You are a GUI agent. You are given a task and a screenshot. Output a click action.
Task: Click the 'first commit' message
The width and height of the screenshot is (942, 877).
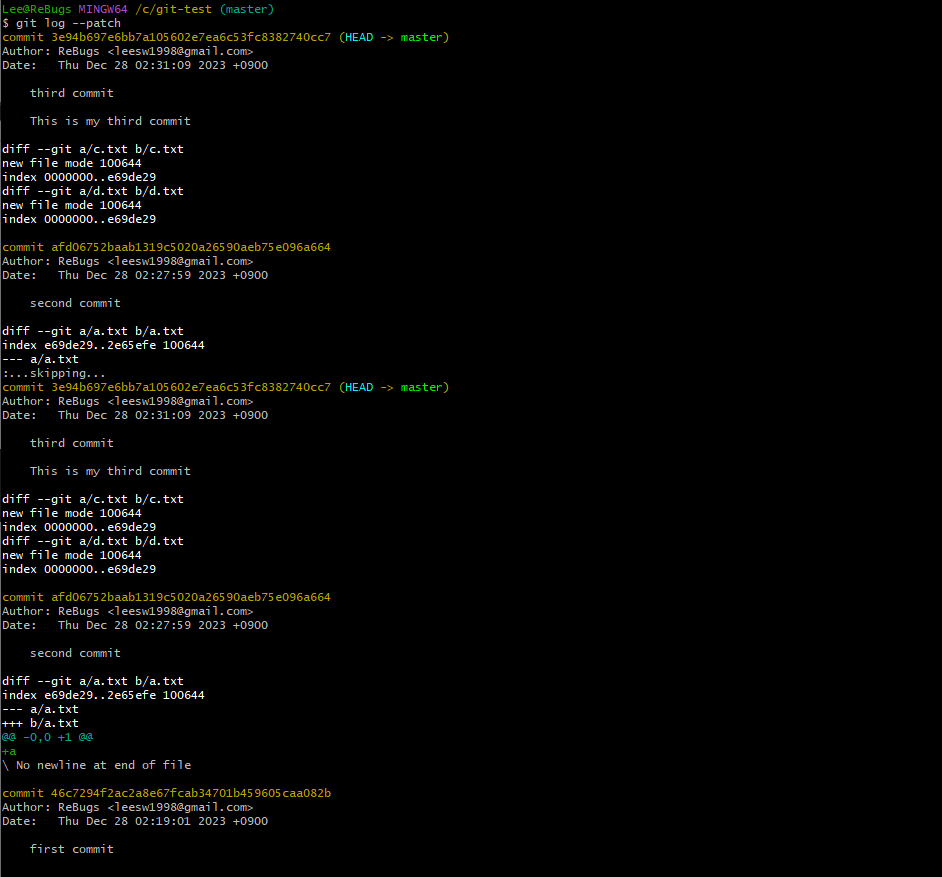pyautogui.click(x=71, y=849)
